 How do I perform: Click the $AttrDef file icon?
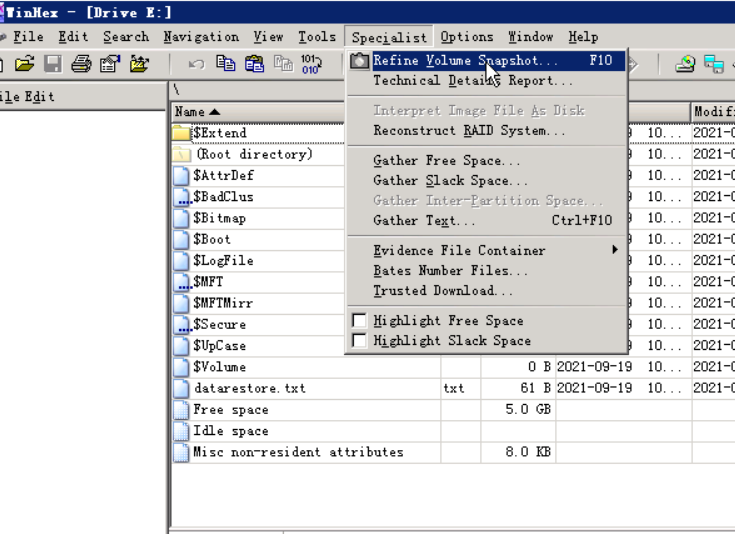181,176
